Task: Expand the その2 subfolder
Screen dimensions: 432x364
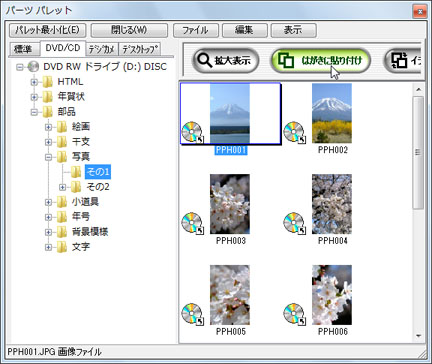Action: tap(62, 187)
